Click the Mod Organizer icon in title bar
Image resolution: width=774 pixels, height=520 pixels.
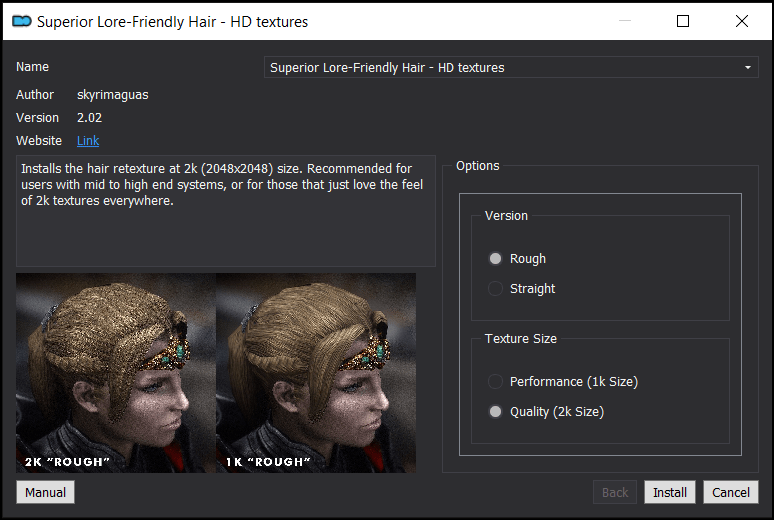click(x=22, y=21)
